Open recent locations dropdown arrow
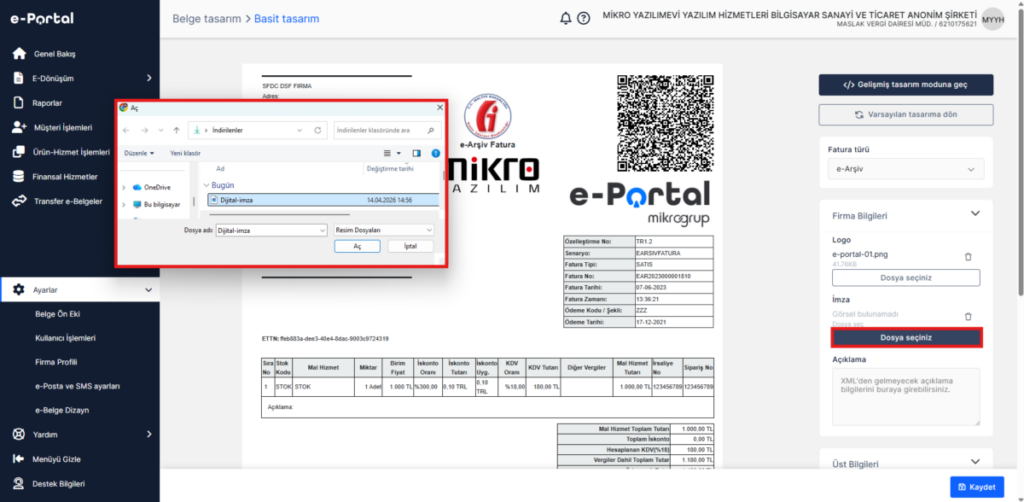Viewport: 1024px width, 502px height. [160, 131]
